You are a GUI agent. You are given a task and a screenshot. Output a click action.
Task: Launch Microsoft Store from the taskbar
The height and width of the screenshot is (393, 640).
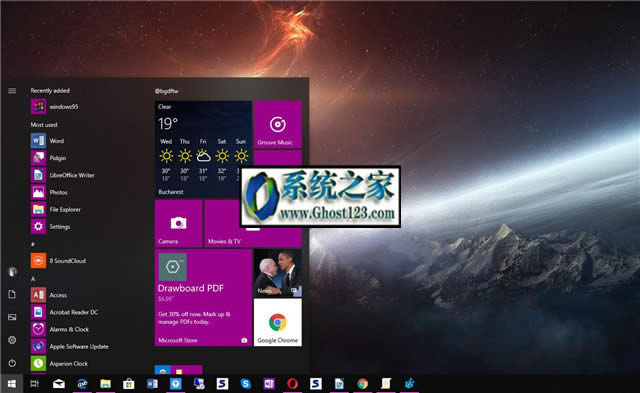pyautogui.click(x=129, y=384)
